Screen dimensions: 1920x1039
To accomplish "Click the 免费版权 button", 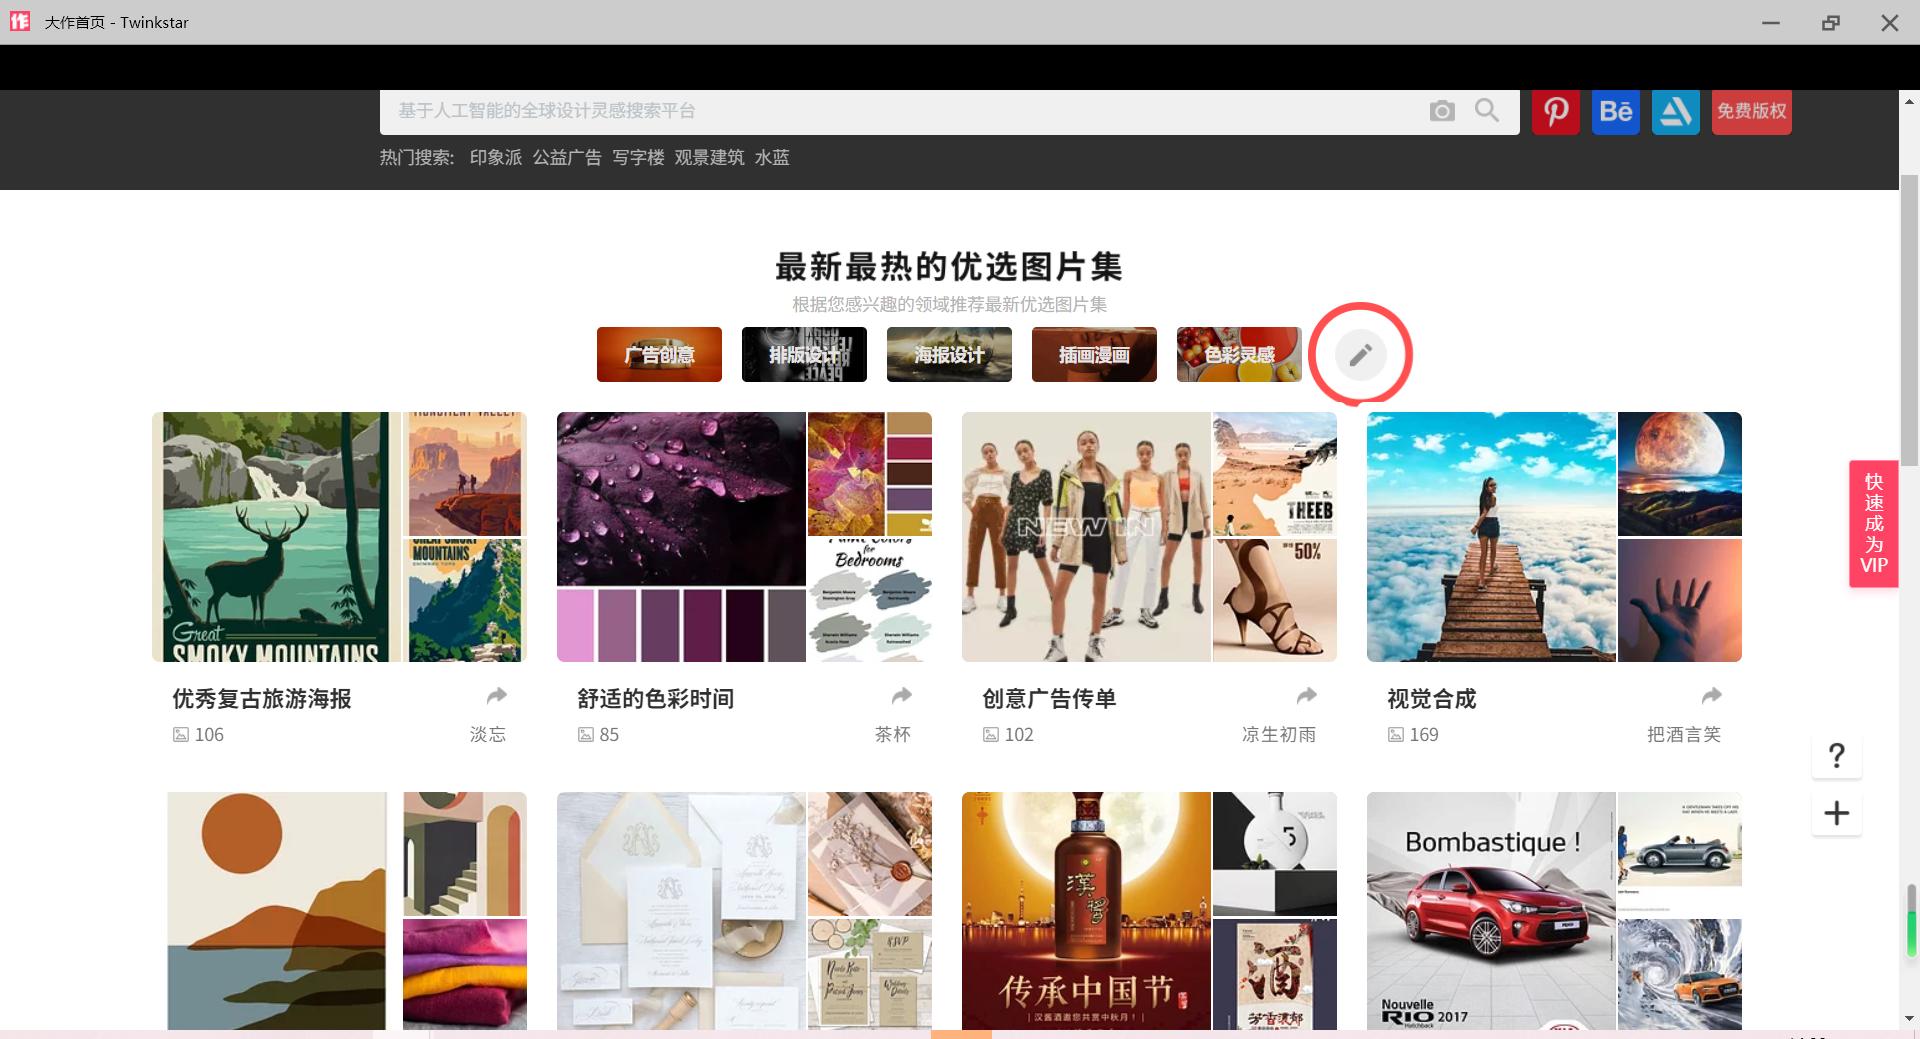I will click(x=1752, y=111).
